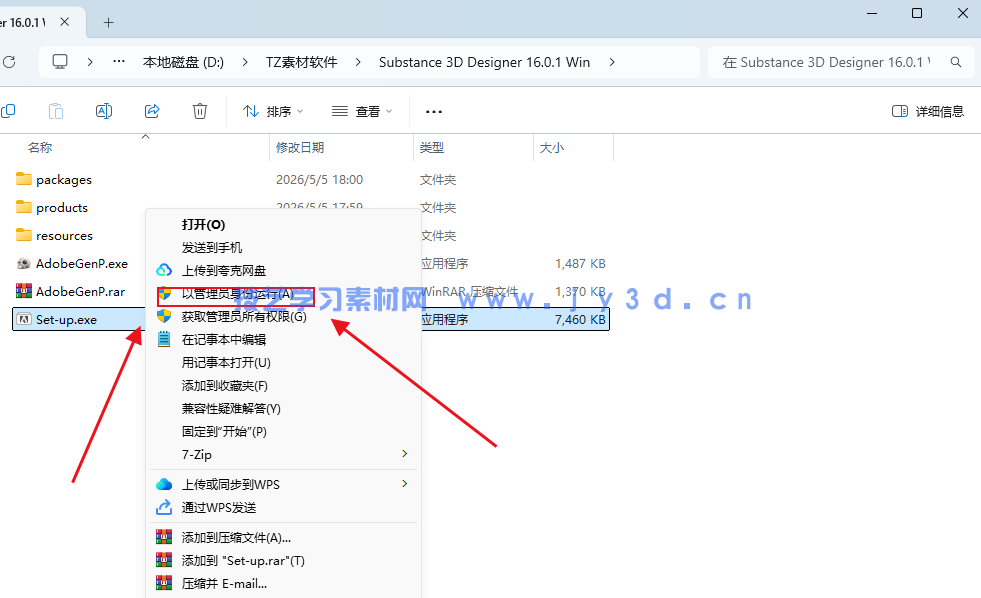Screen dimensions: 981x598
Task: Expand chevron after 本地磁盘 (D:)
Action: point(245,62)
